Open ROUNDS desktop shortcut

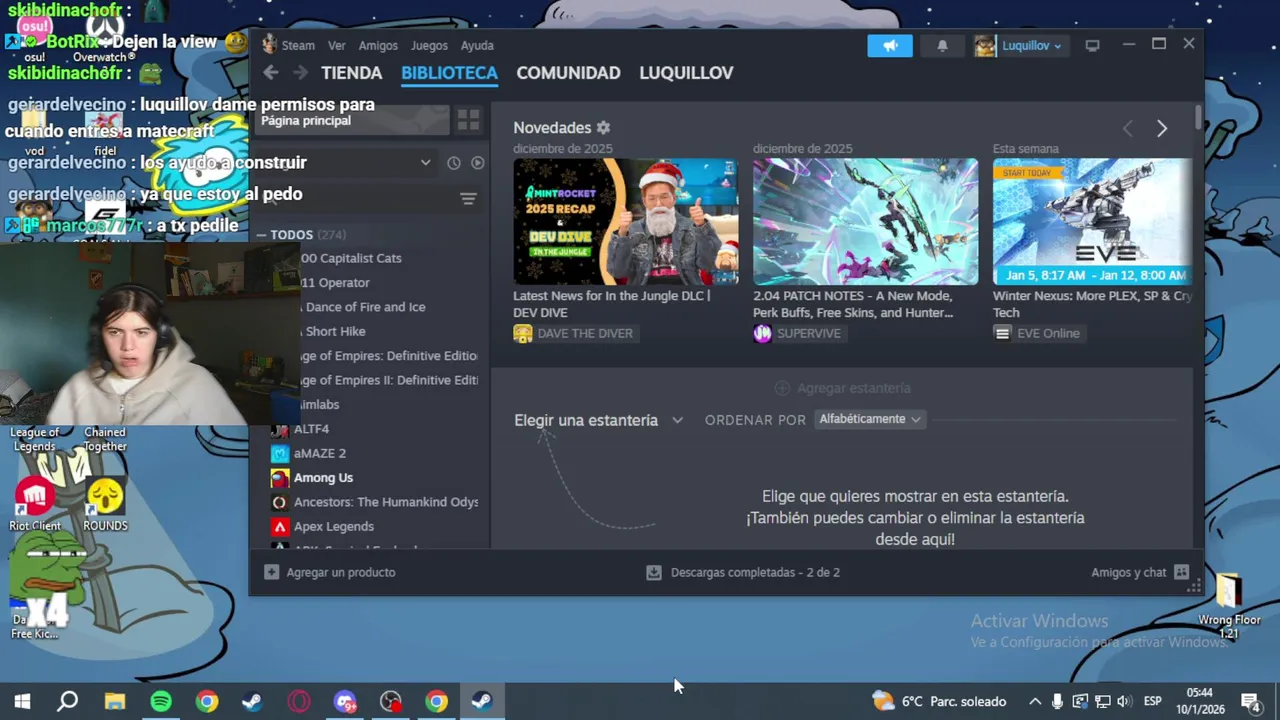coord(105,503)
